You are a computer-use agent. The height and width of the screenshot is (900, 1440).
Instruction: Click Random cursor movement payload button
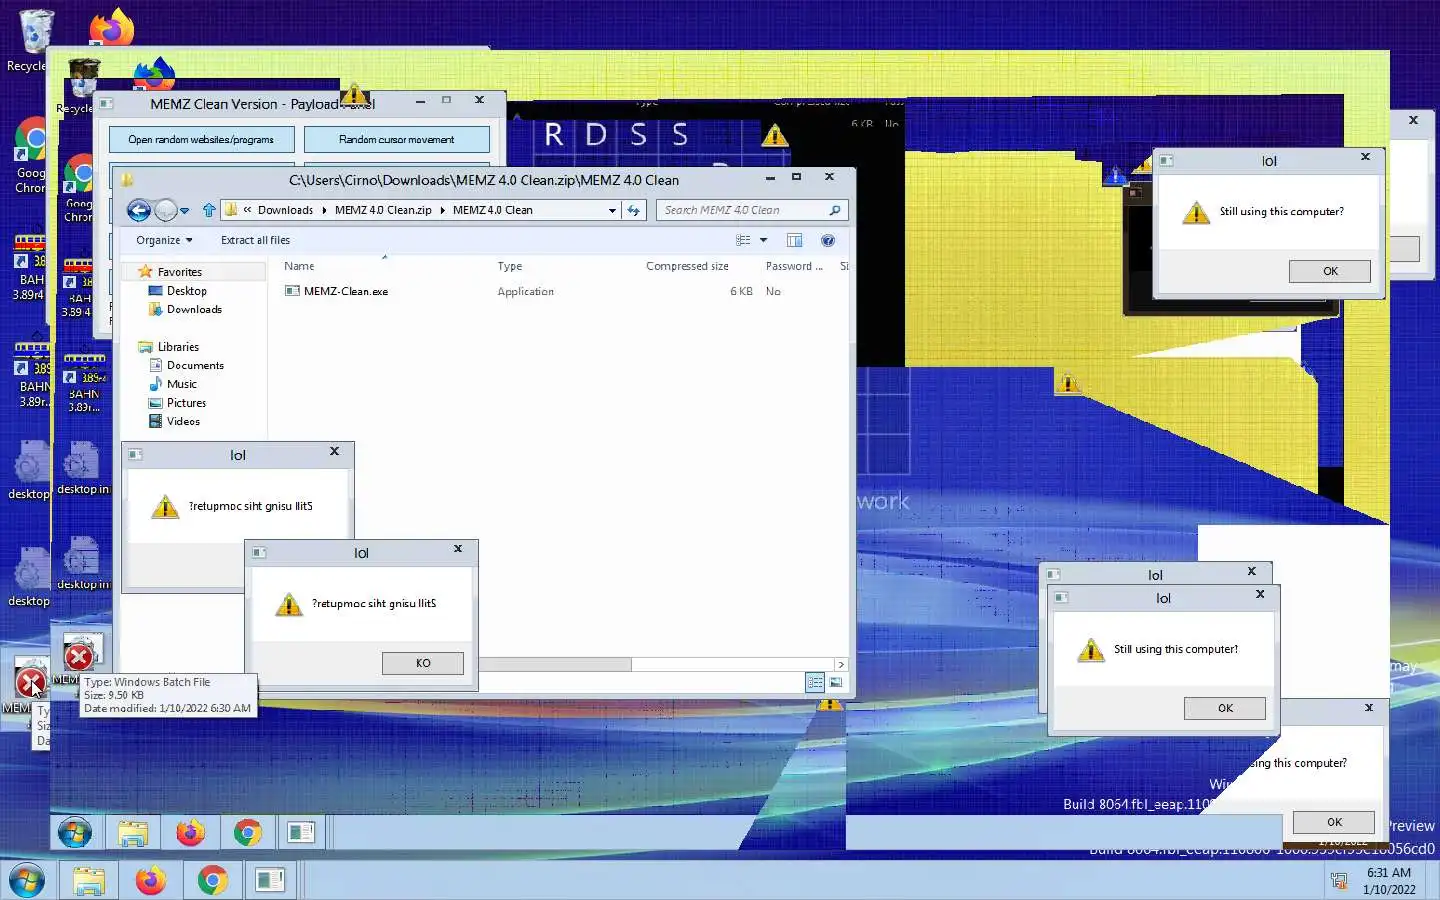396,139
